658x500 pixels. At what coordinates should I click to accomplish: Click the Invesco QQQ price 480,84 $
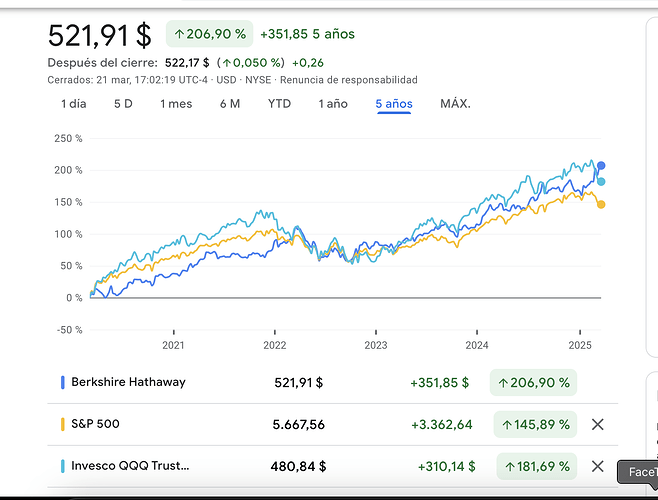coord(298,466)
